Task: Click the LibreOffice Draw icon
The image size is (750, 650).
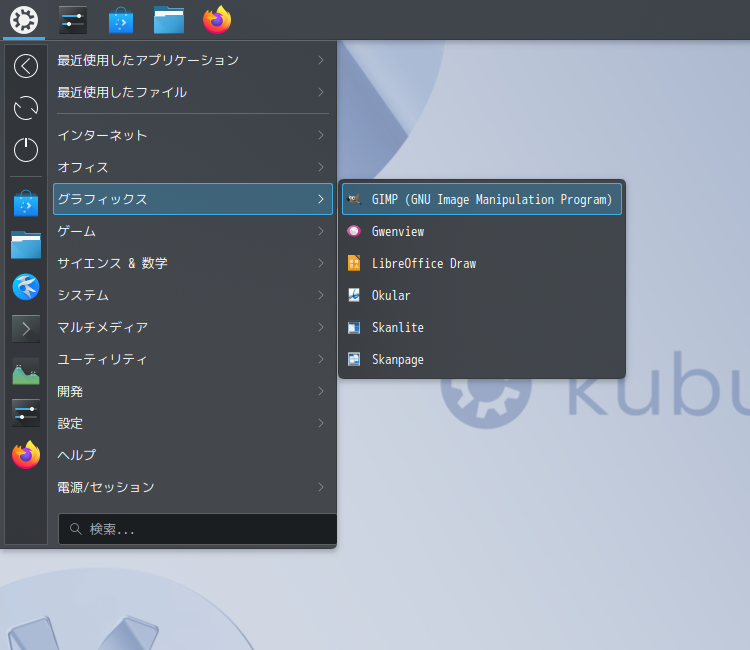Action: (x=354, y=263)
